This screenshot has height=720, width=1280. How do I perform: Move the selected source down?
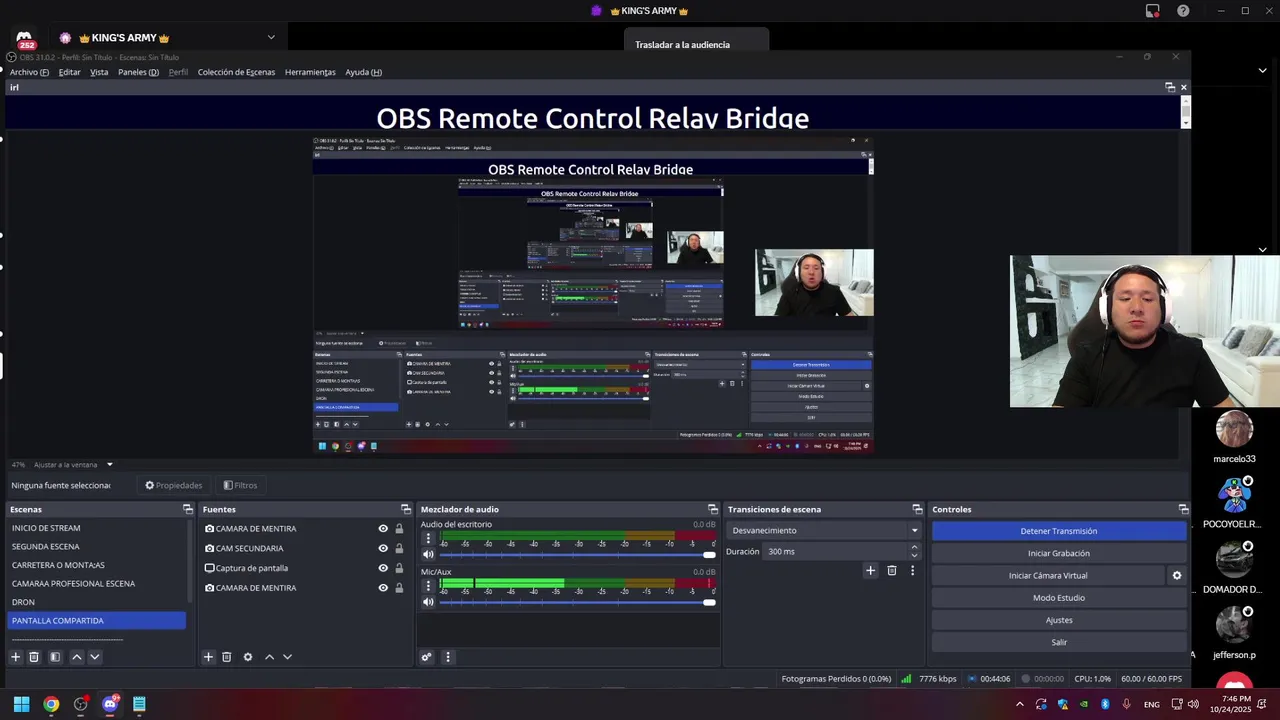(287, 657)
